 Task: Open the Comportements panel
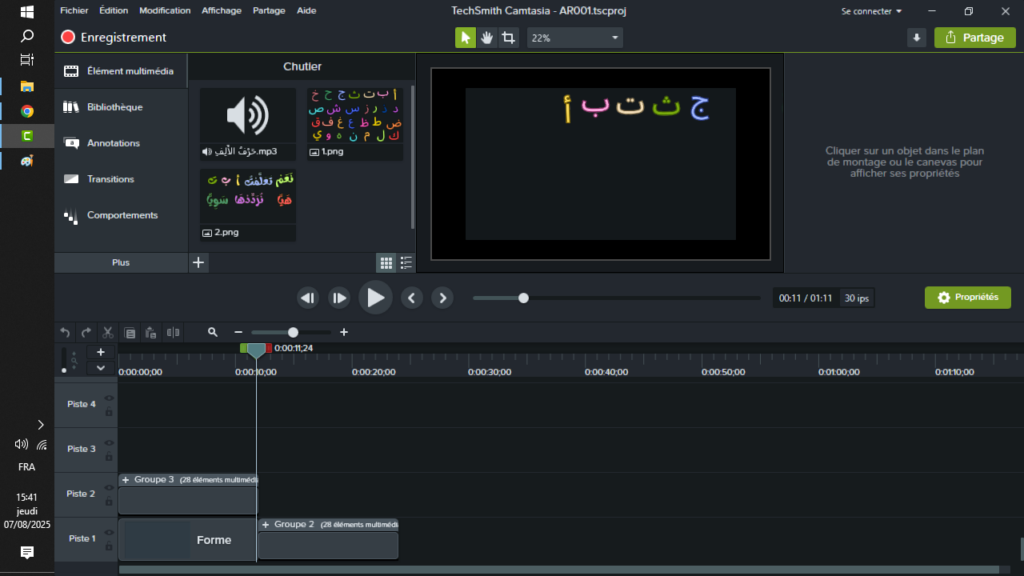point(121,215)
